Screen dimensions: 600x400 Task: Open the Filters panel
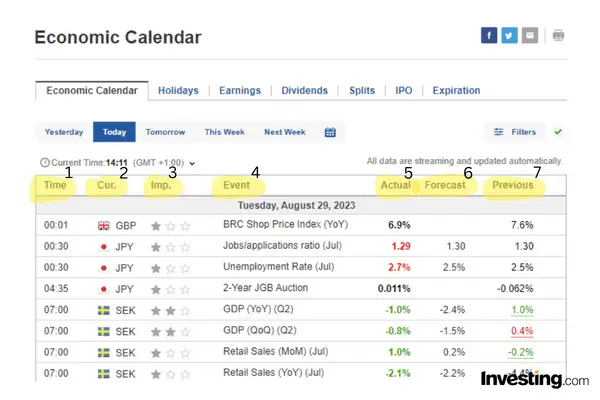pos(515,132)
